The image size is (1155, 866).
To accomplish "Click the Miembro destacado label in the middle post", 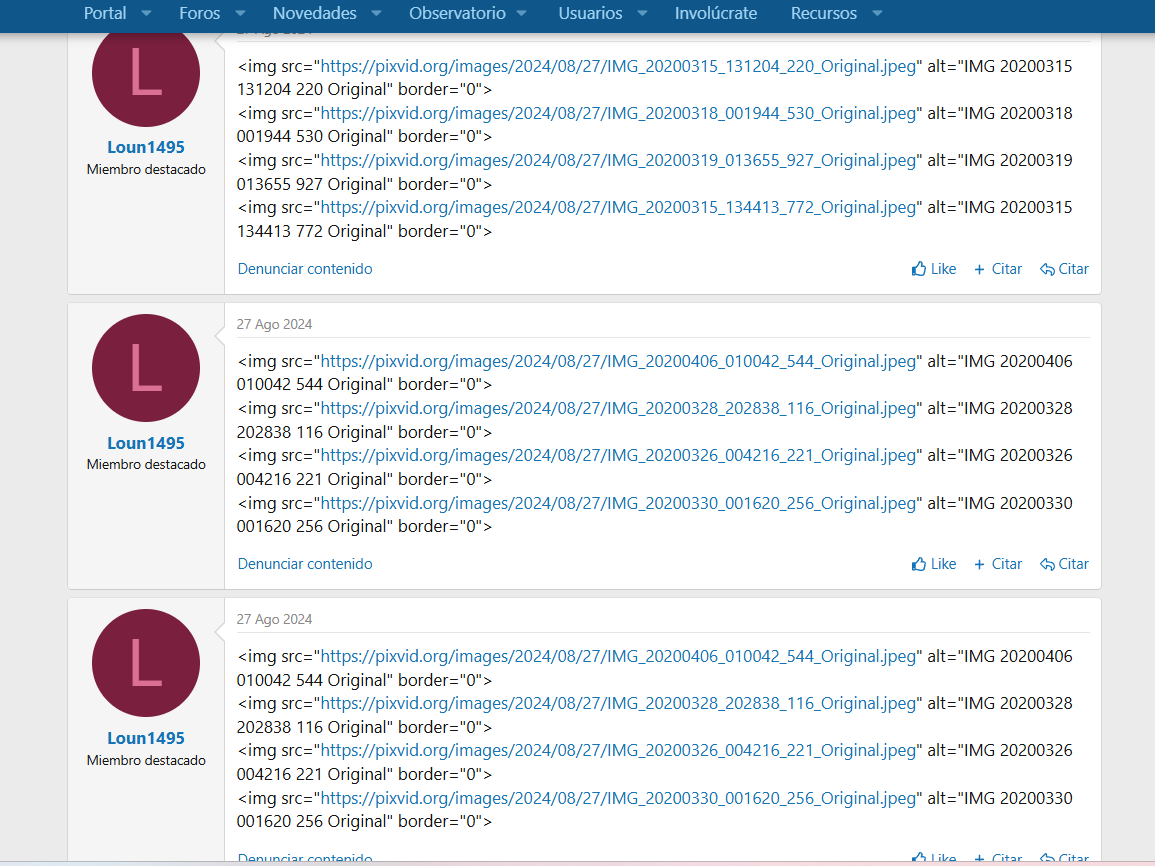I will 146,465.
